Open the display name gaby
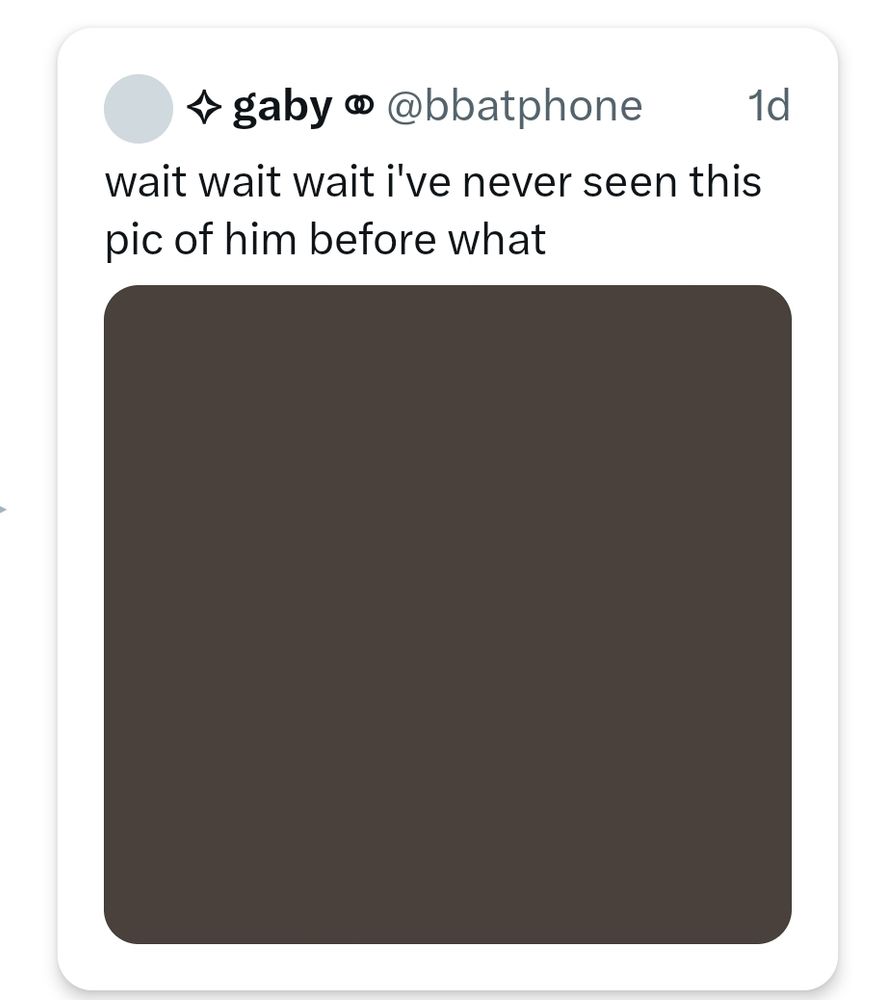The height and width of the screenshot is (1000, 885). tap(282, 107)
